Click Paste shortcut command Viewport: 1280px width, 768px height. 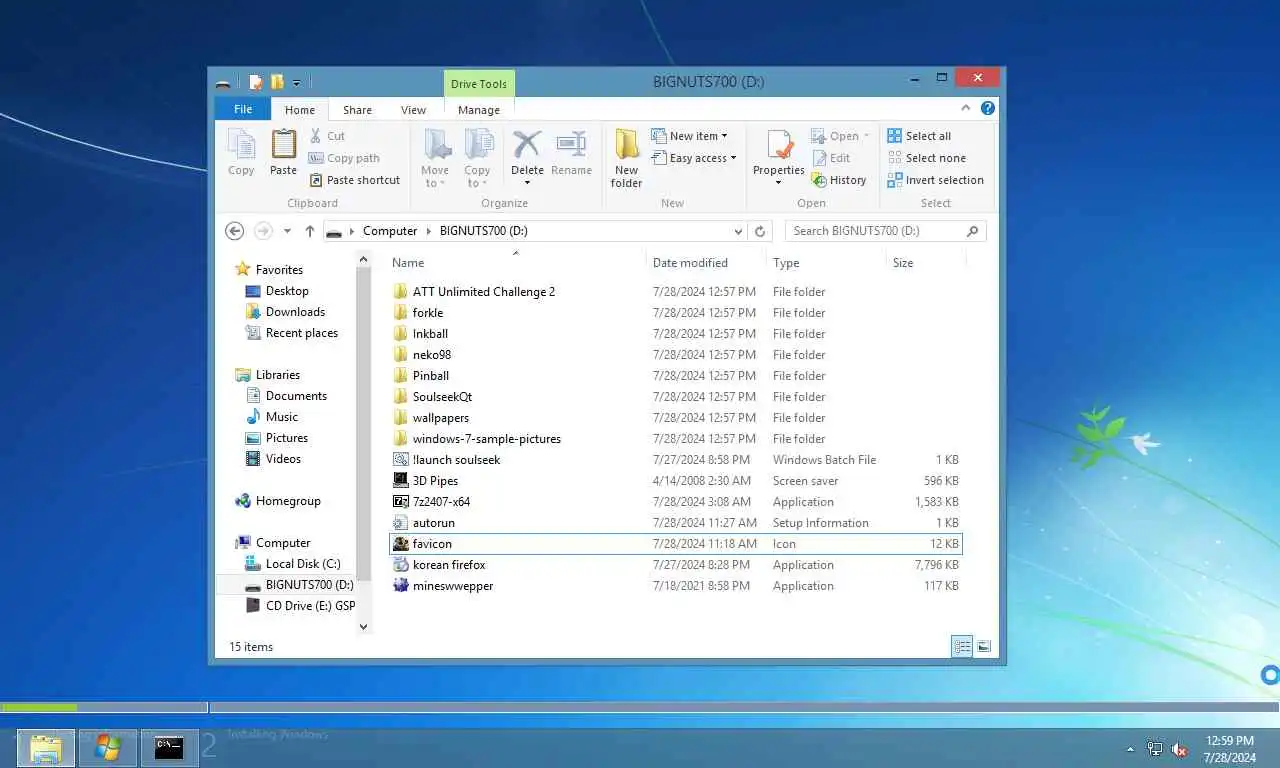coord(355,180)
